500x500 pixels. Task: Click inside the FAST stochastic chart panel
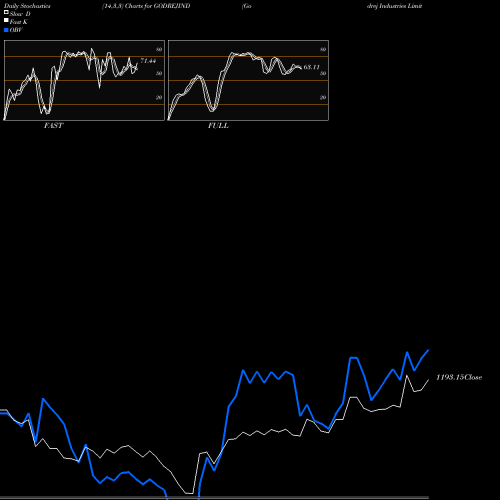(84, 80)
